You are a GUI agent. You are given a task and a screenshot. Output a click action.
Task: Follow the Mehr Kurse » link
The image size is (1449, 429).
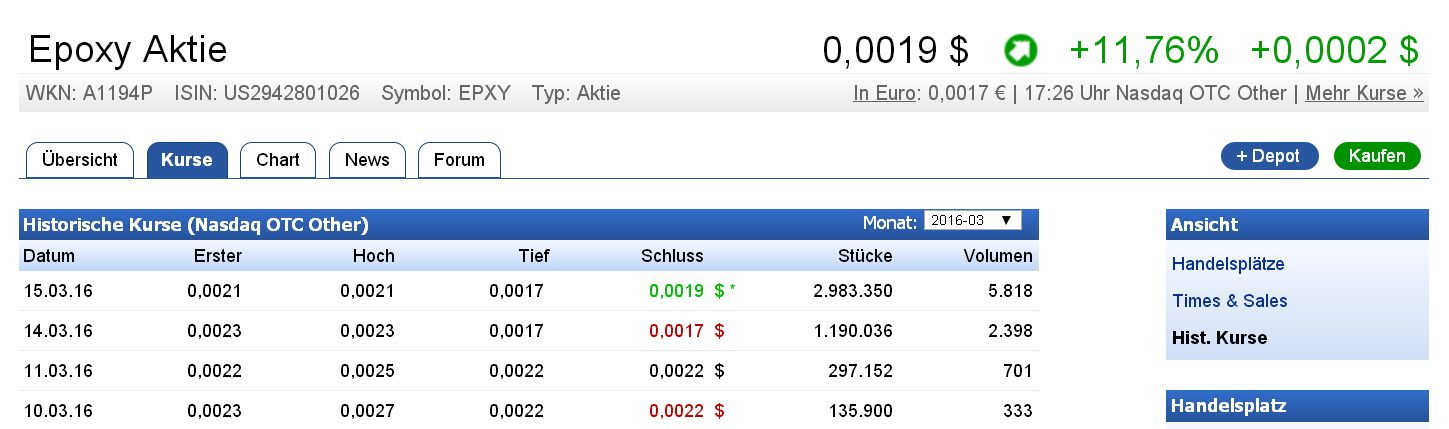(x=1364, y=94)
